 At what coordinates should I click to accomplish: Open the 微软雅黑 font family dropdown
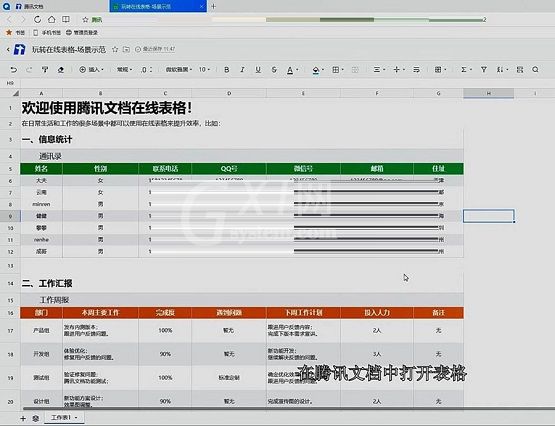pos(179,70)
